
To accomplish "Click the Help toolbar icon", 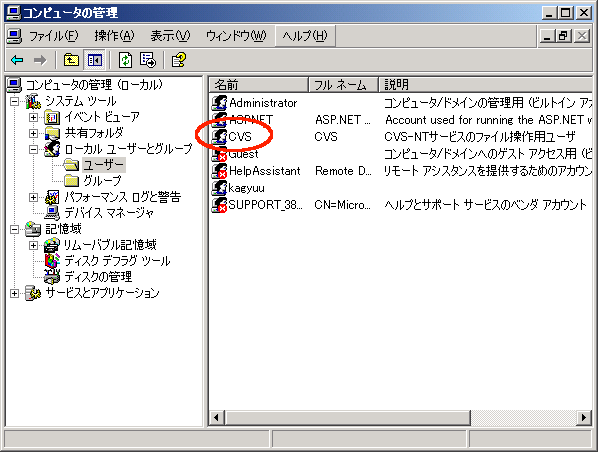I will coord(178,60).
